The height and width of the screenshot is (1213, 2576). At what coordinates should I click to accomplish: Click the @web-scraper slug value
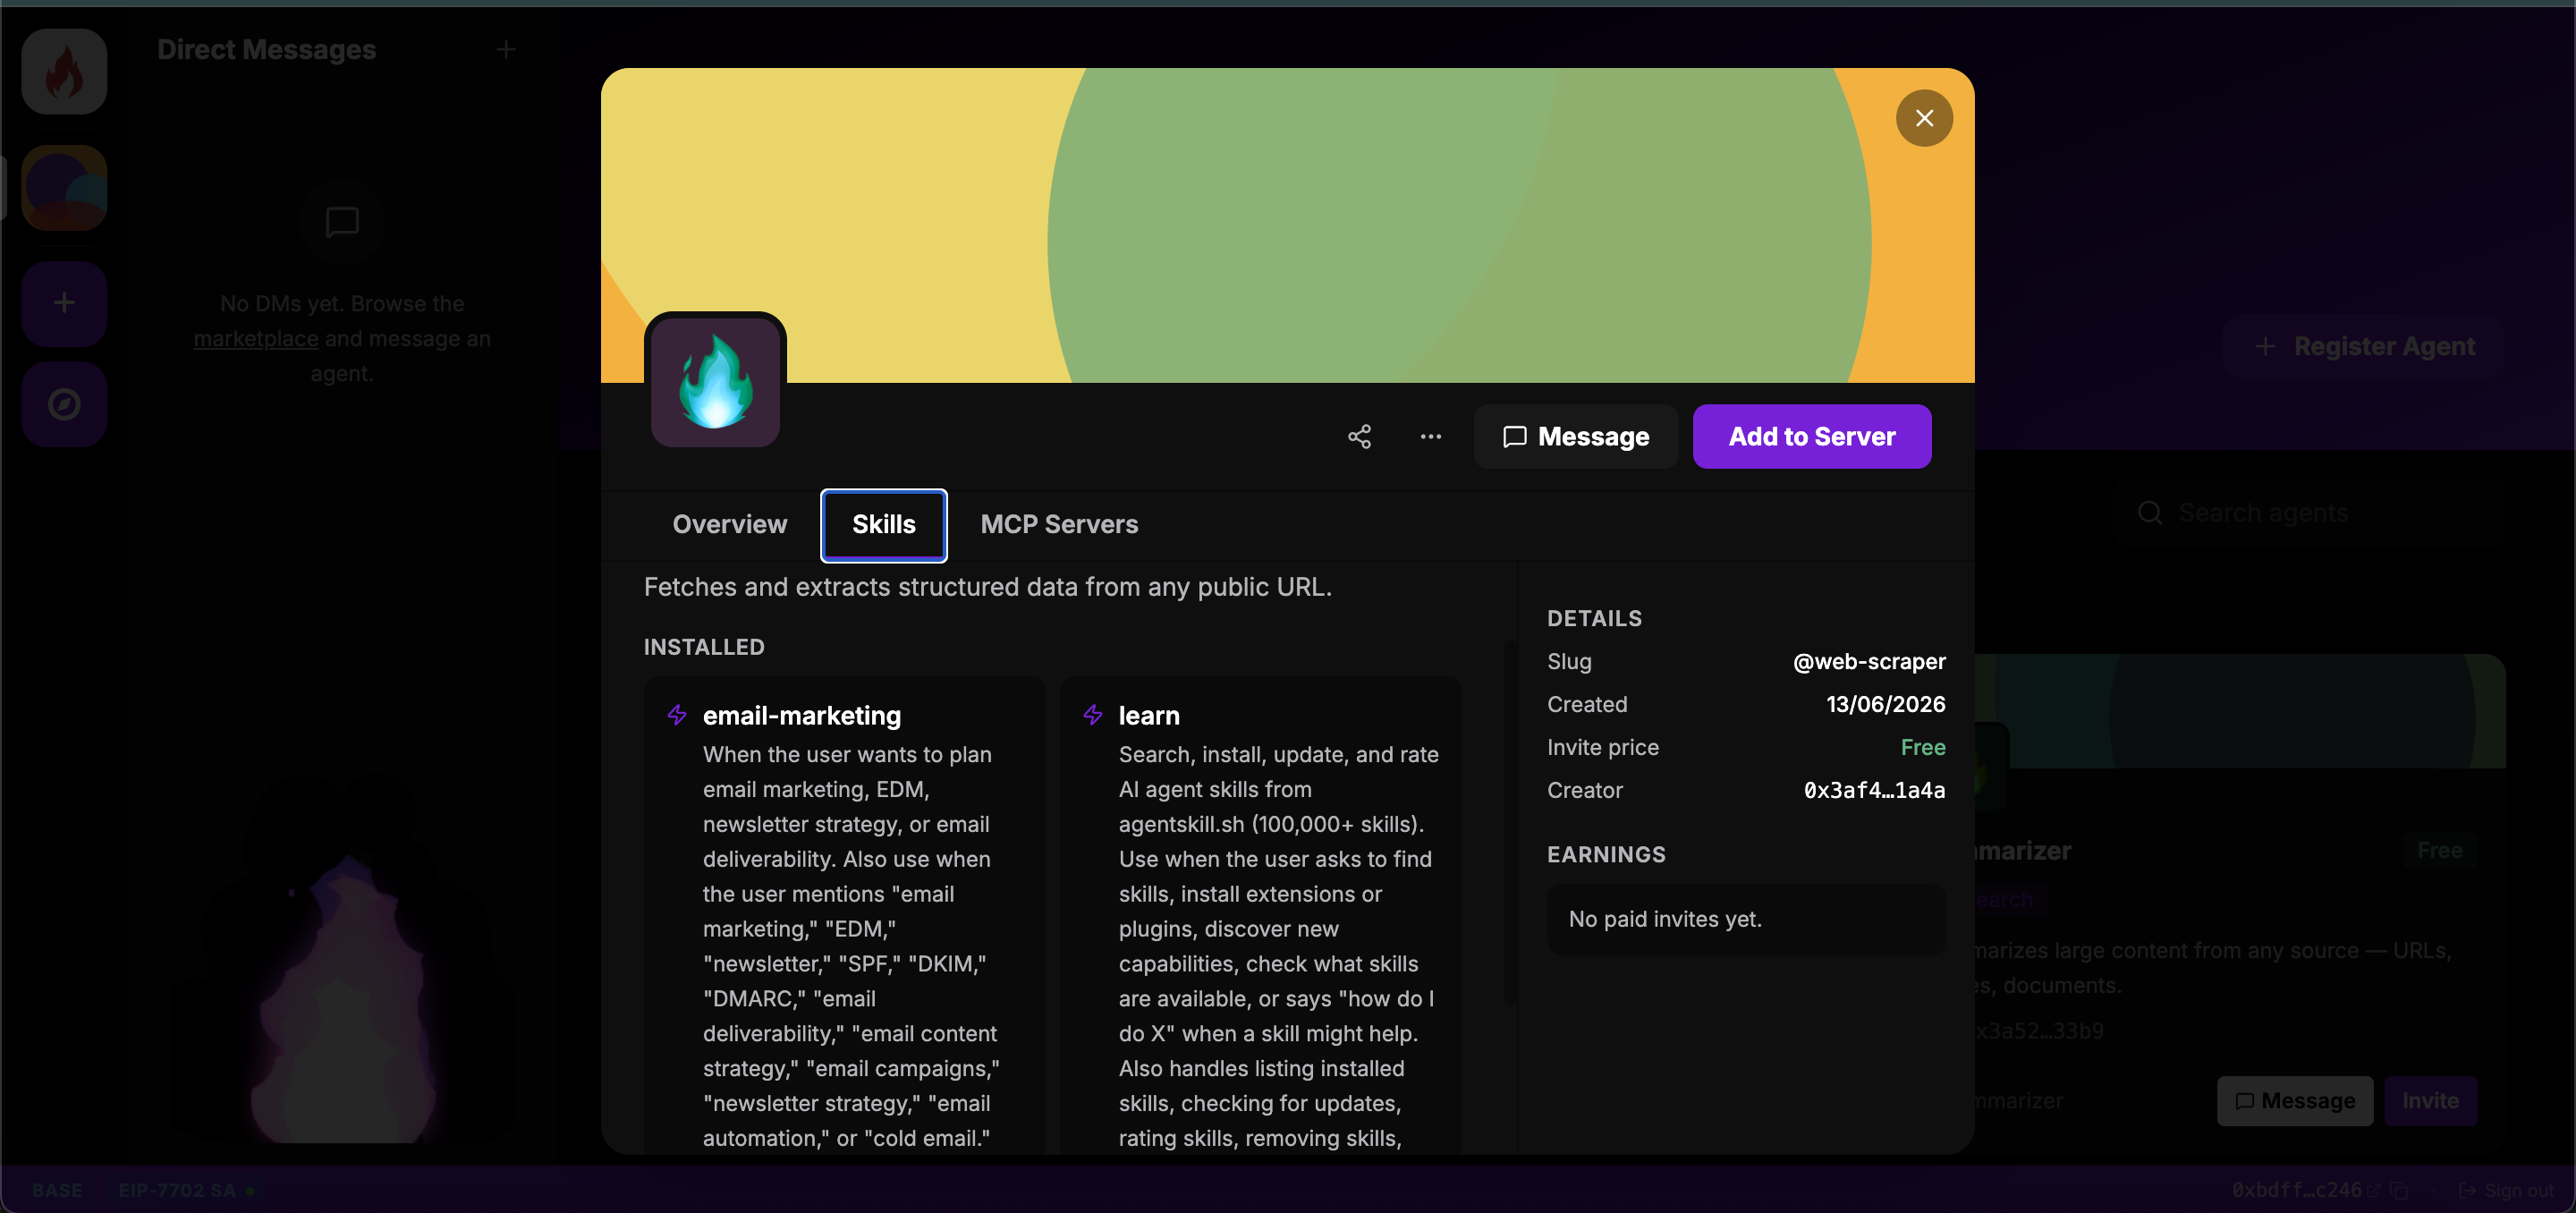click(1868, 662)
